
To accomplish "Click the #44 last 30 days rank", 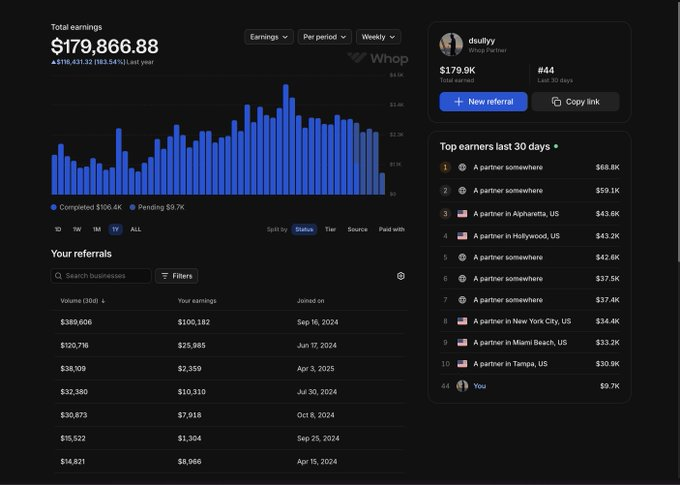I will coord(555,74).
